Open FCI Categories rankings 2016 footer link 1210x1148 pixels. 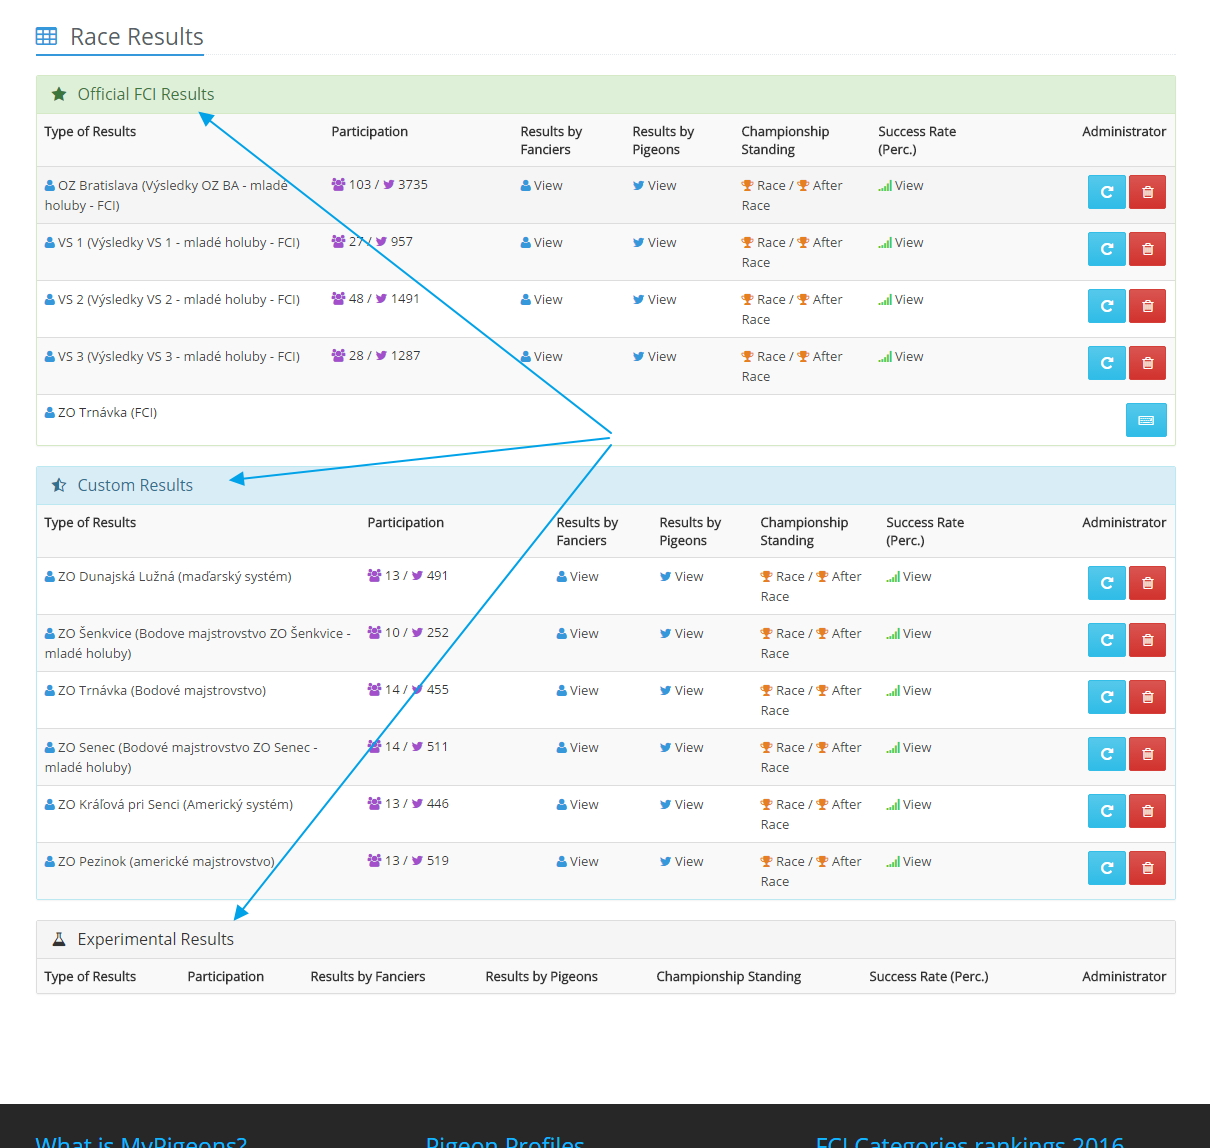click(969, 1141)
